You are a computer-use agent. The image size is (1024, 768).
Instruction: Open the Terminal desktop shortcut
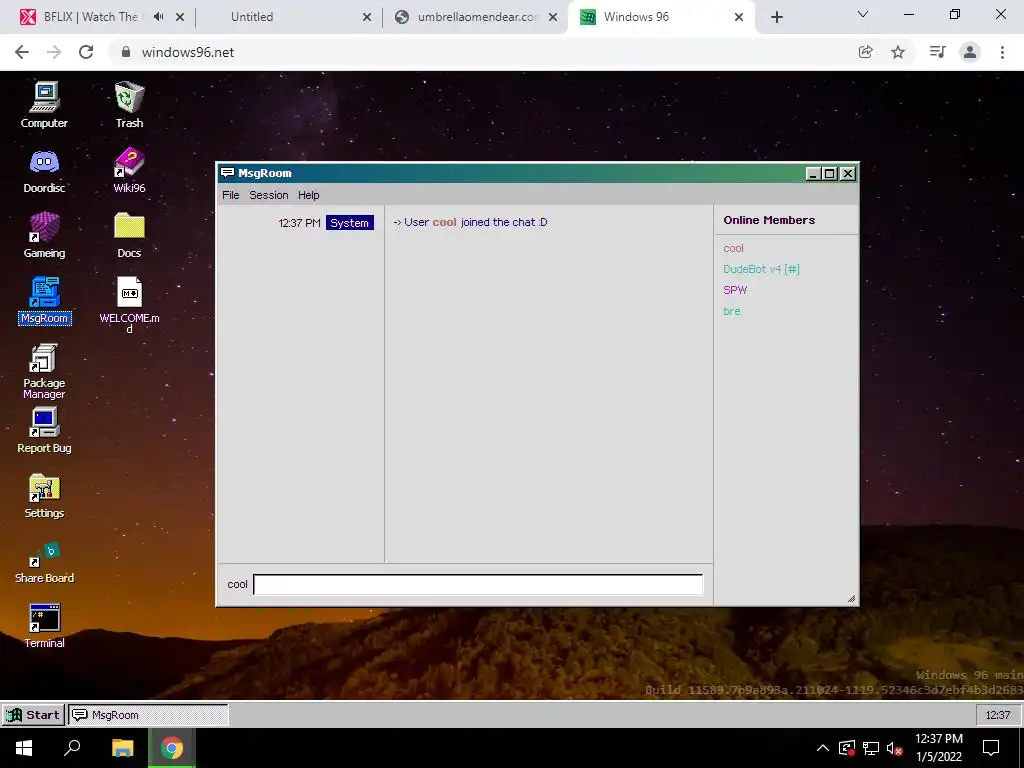(x=44, y=626)
